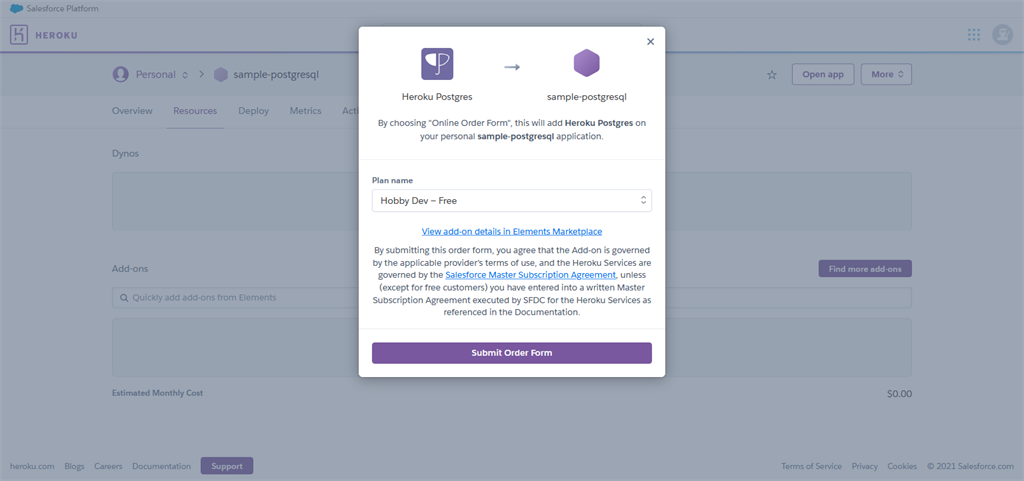The image size is (1024, 481).
Task: Click the Plan name label in dialog
Action: click(x=392, y=180)
